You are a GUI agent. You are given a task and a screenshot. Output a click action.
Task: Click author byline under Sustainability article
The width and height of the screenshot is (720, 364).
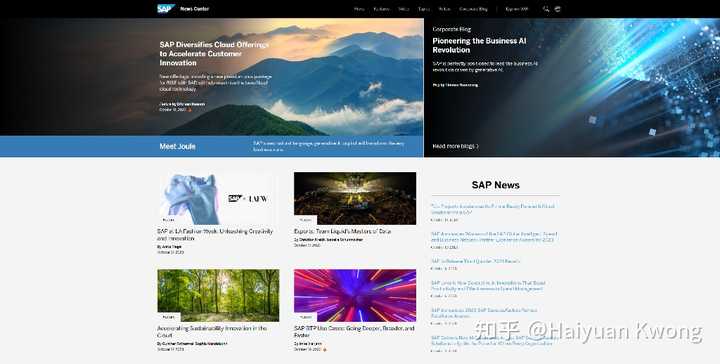(192, 343)
